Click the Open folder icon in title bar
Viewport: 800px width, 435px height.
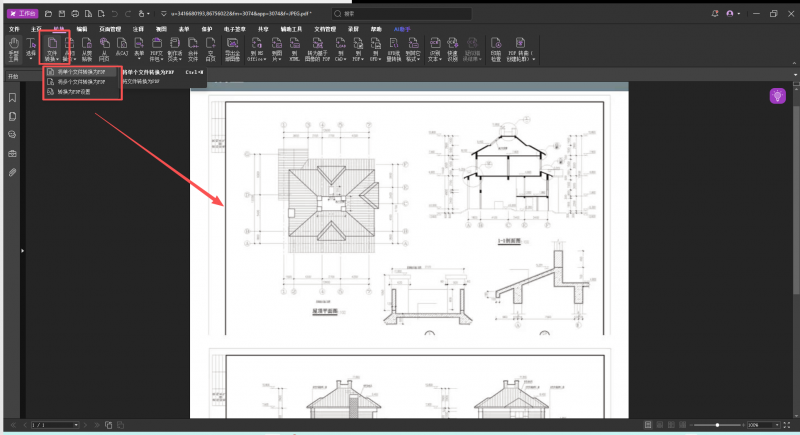tap(48, 14)
